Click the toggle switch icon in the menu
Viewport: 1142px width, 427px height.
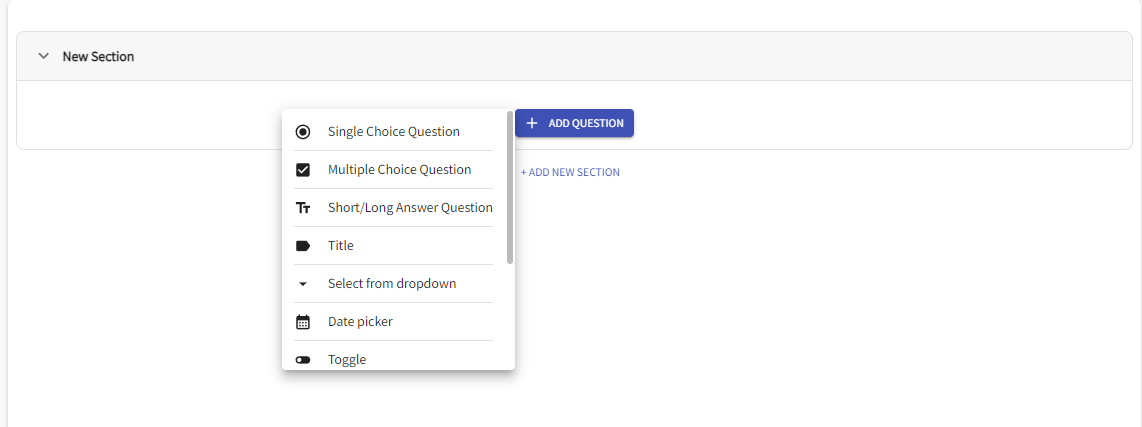point(303,360)
